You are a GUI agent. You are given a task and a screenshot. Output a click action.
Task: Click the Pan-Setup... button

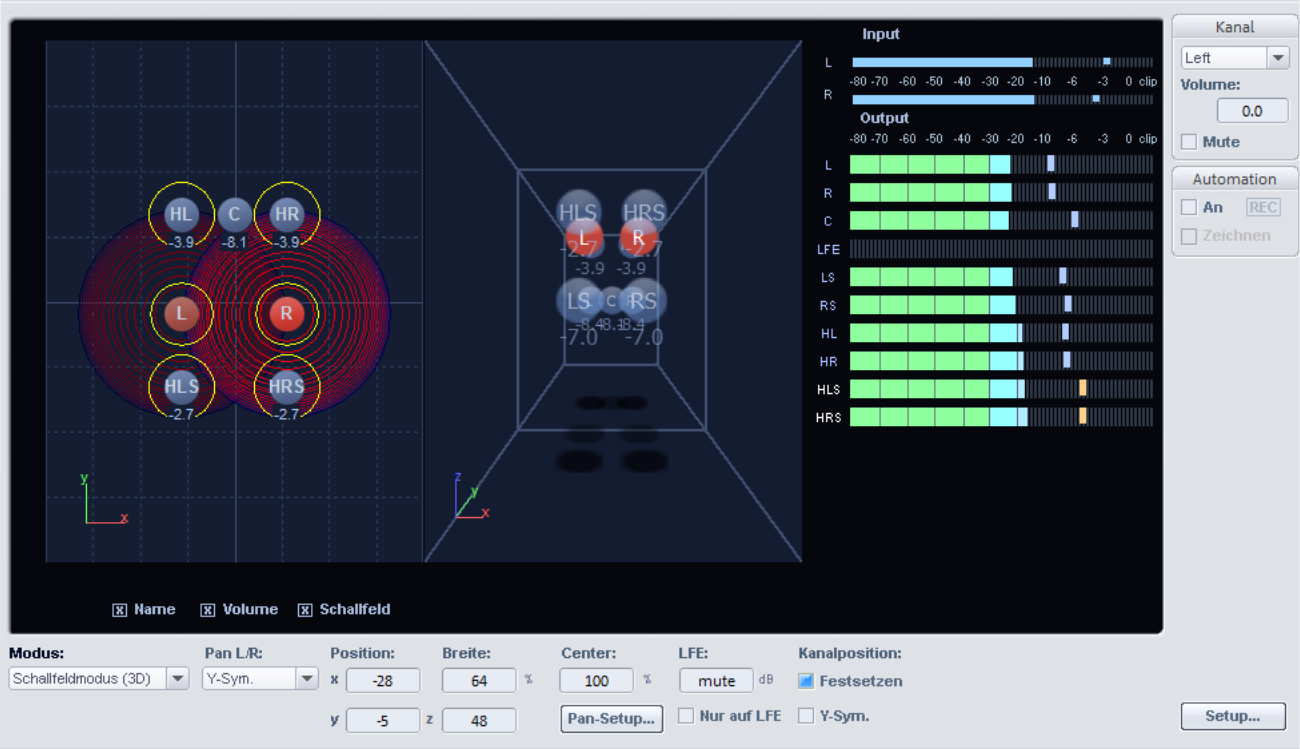pos(611,718)
